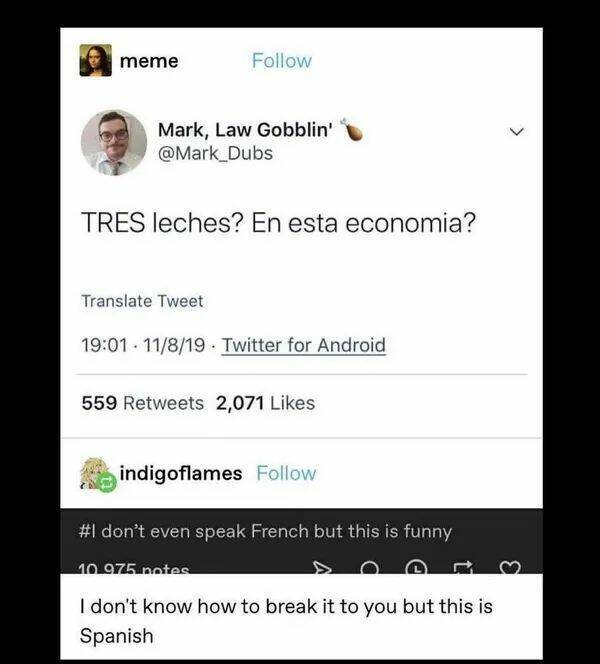The width and height of the screenshot is (600, 664).
Task: Open the 10,975 notes count
Action: point(134,569)
